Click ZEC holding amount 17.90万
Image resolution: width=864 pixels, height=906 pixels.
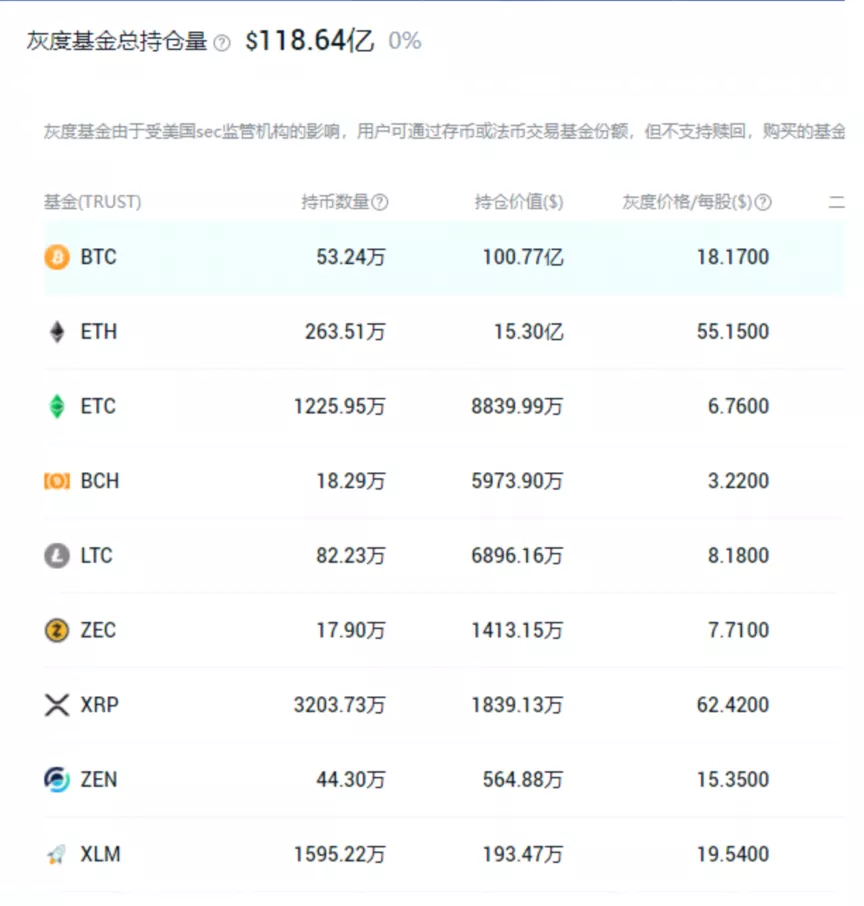tap(350, 630)
